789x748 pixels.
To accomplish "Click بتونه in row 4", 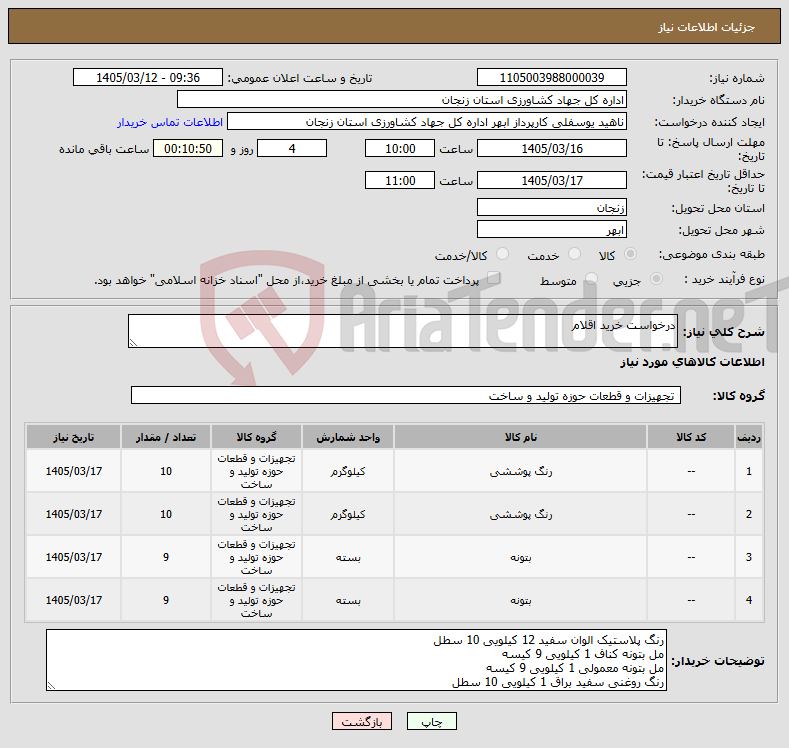I will tap(520, 600).
